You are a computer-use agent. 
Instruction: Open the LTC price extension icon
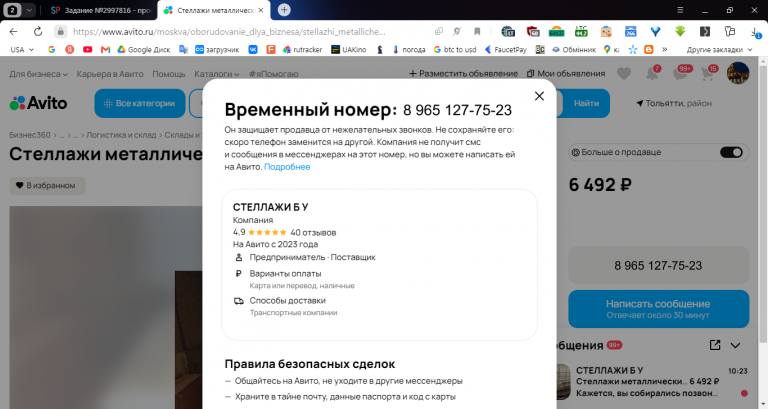[x=581, y=31]
